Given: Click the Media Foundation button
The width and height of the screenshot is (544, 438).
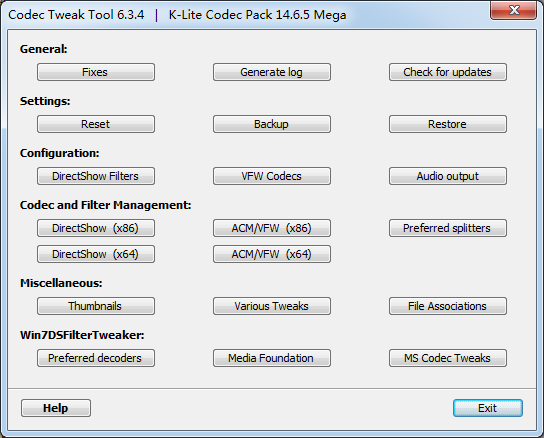Looking at the screenshot, I should [x=272, y=358].
